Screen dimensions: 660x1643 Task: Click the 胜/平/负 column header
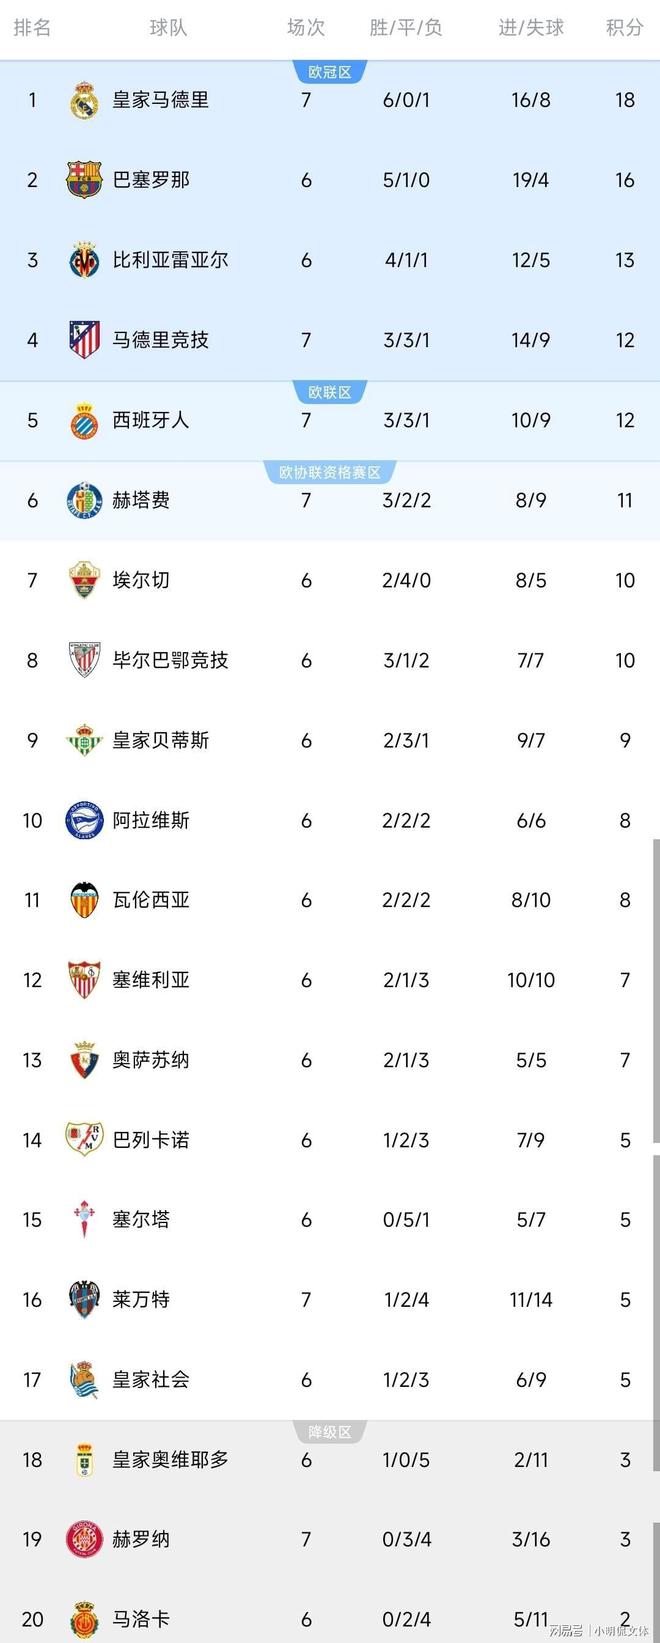tap(406, 28)
